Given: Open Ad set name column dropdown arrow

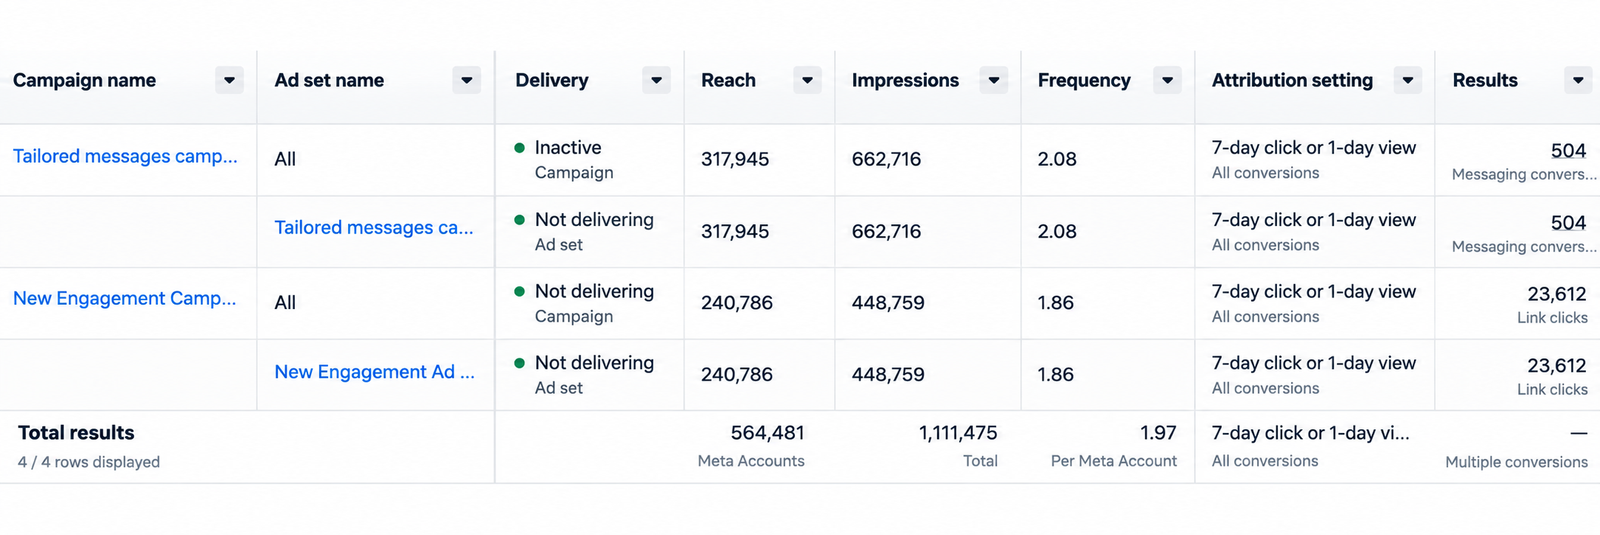Looking at the screenshot, I should [467, 80].
